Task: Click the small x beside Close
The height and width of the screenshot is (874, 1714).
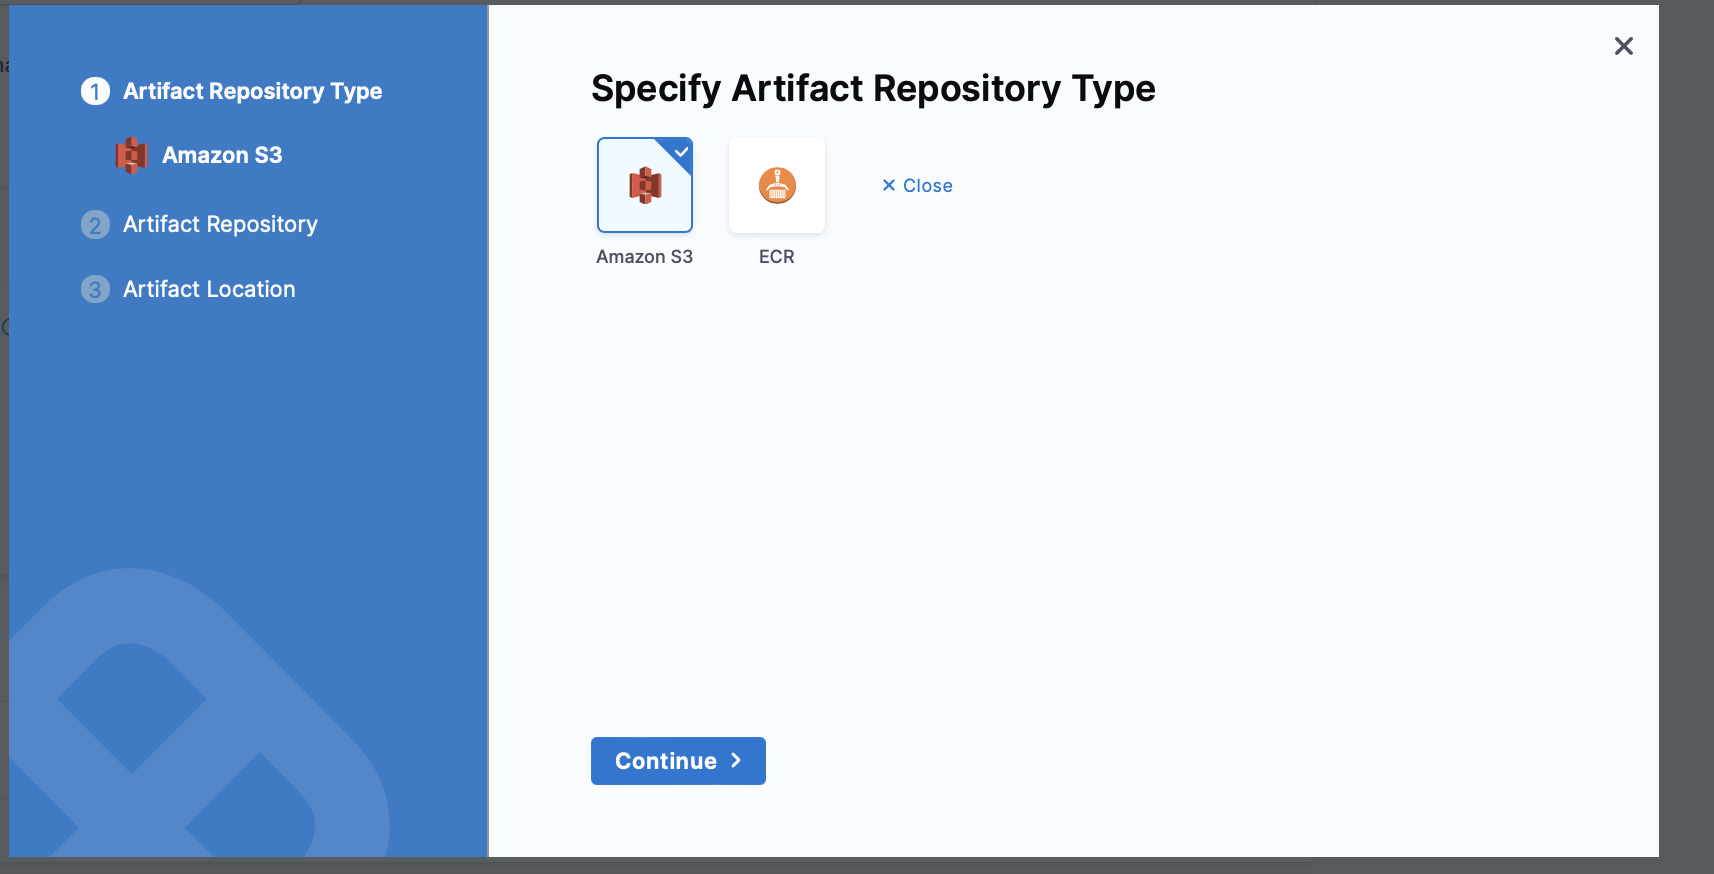Action: 888,185
